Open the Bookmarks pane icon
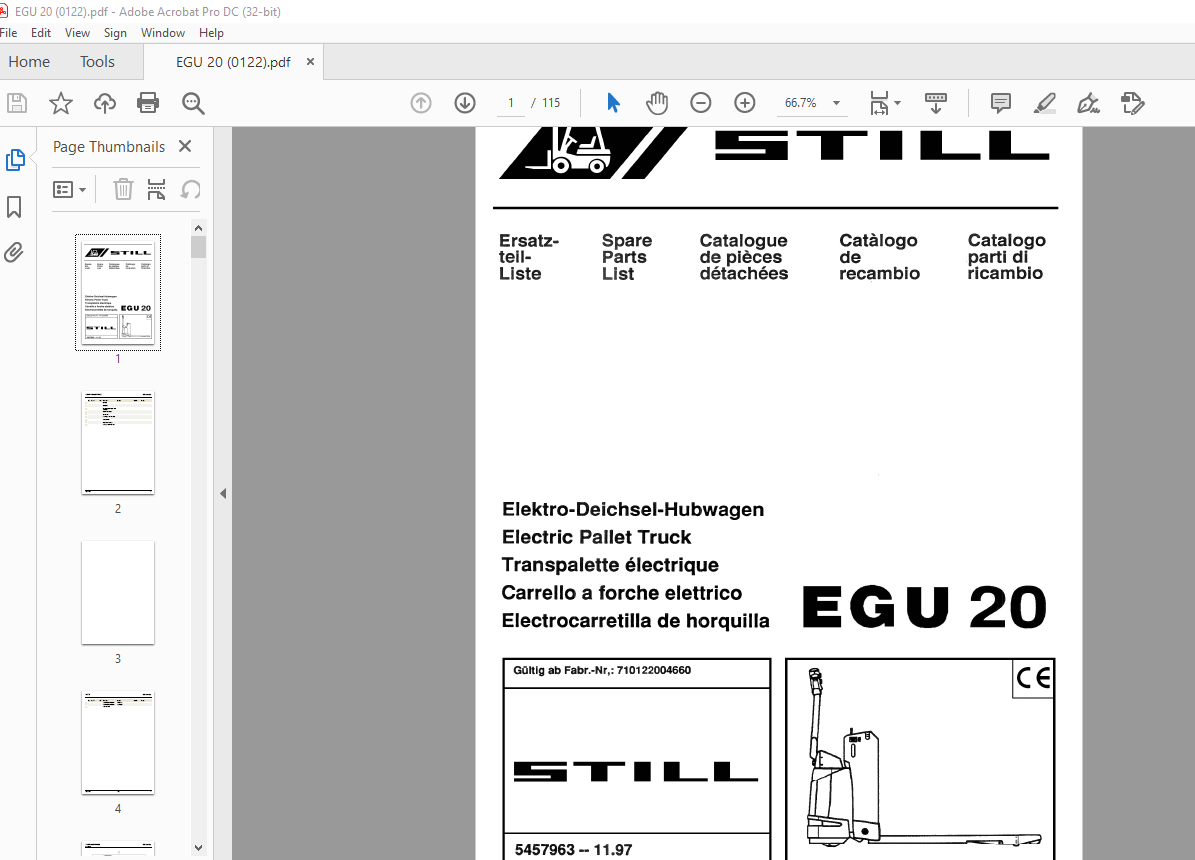 point(14,207)
